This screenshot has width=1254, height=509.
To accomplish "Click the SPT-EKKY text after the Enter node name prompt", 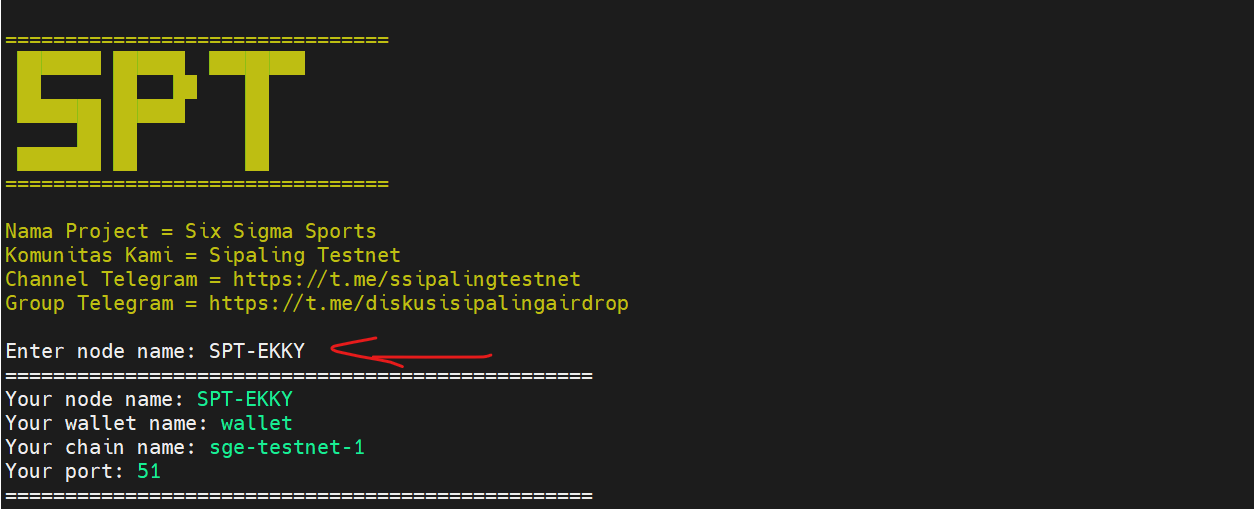I will pyautogui.click(x=256, y=351).
